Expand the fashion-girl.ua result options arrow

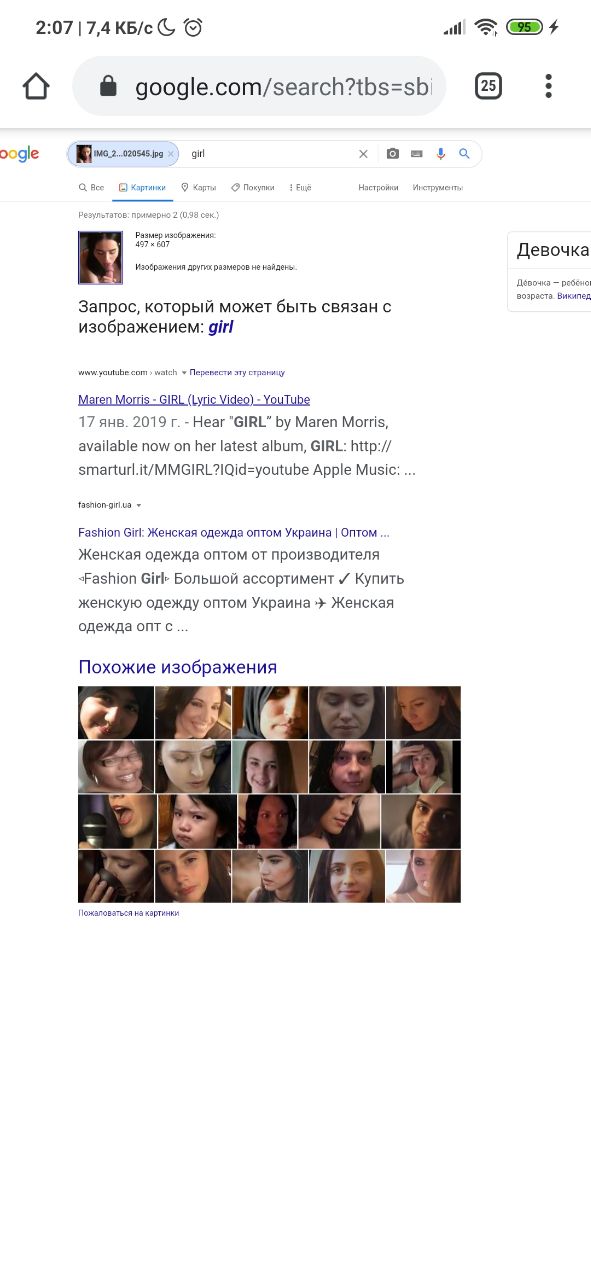pyautogui.click(x=139, y=505)
